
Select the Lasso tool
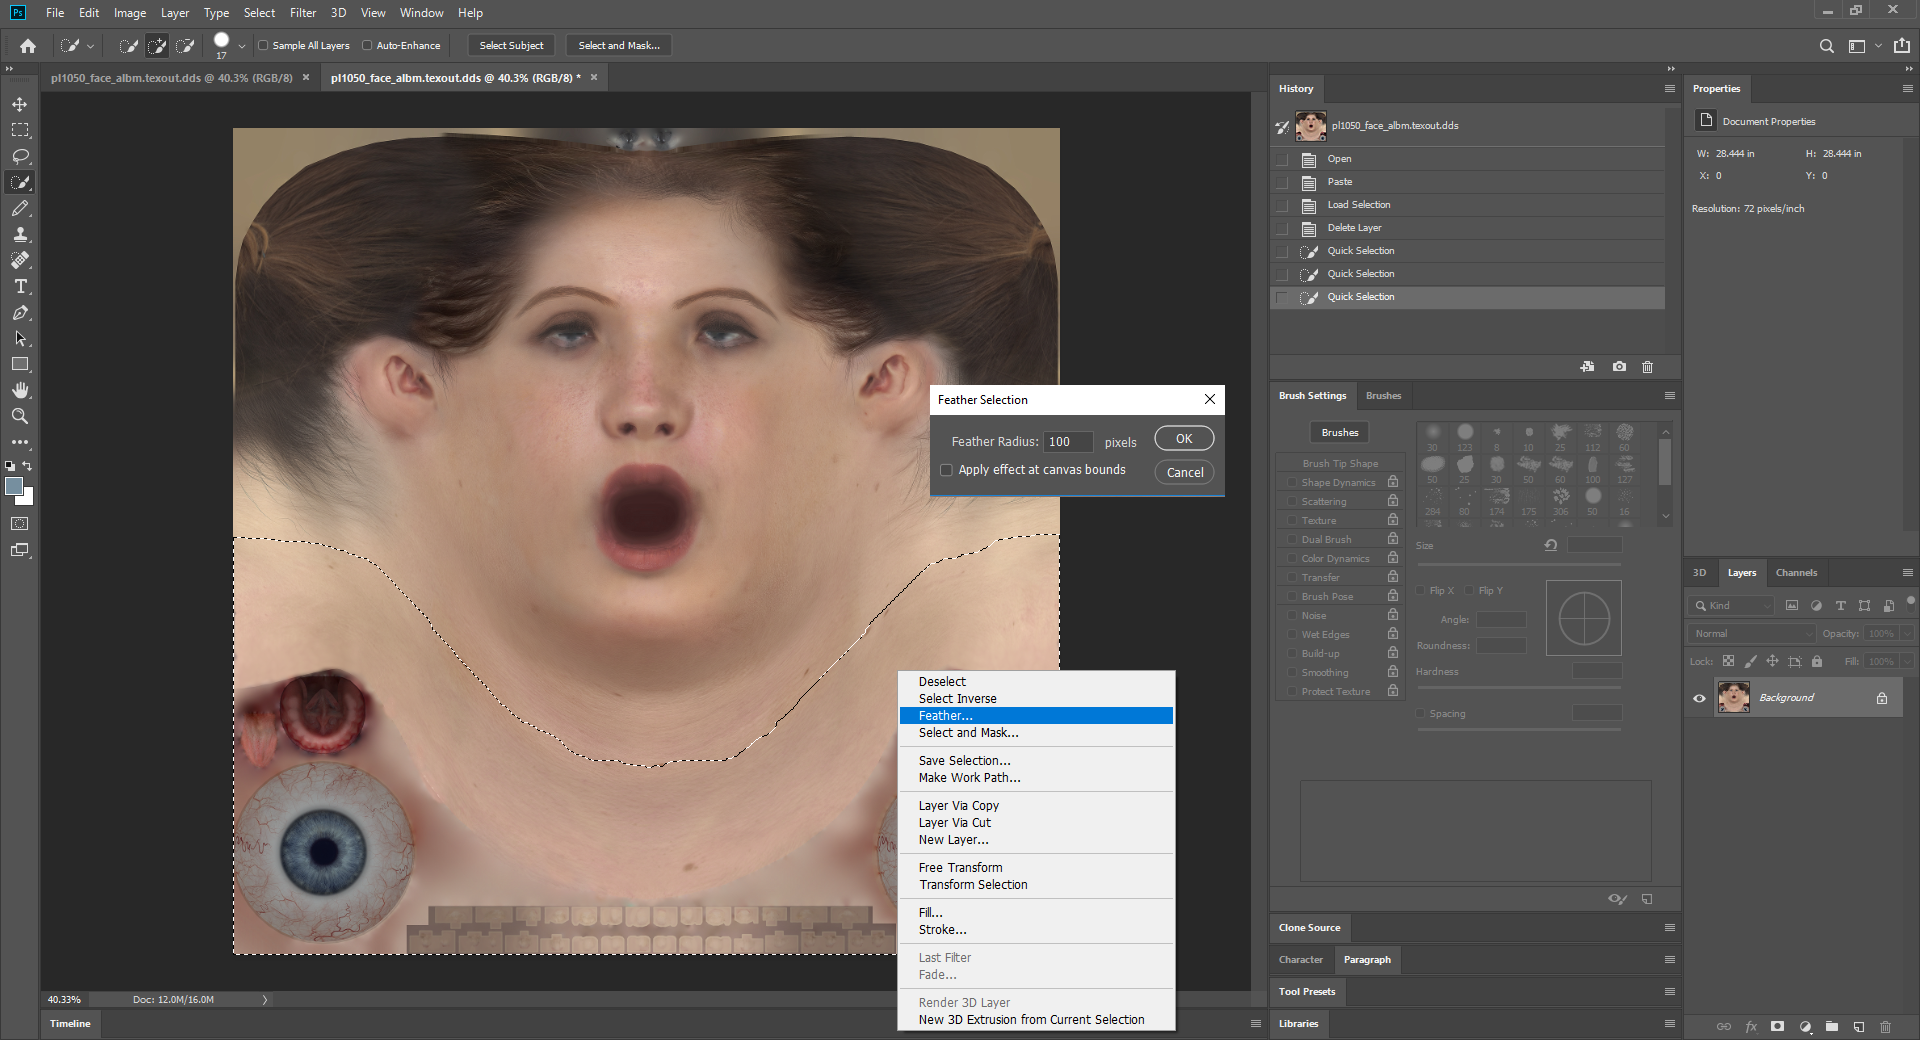(x=20, y=156)
